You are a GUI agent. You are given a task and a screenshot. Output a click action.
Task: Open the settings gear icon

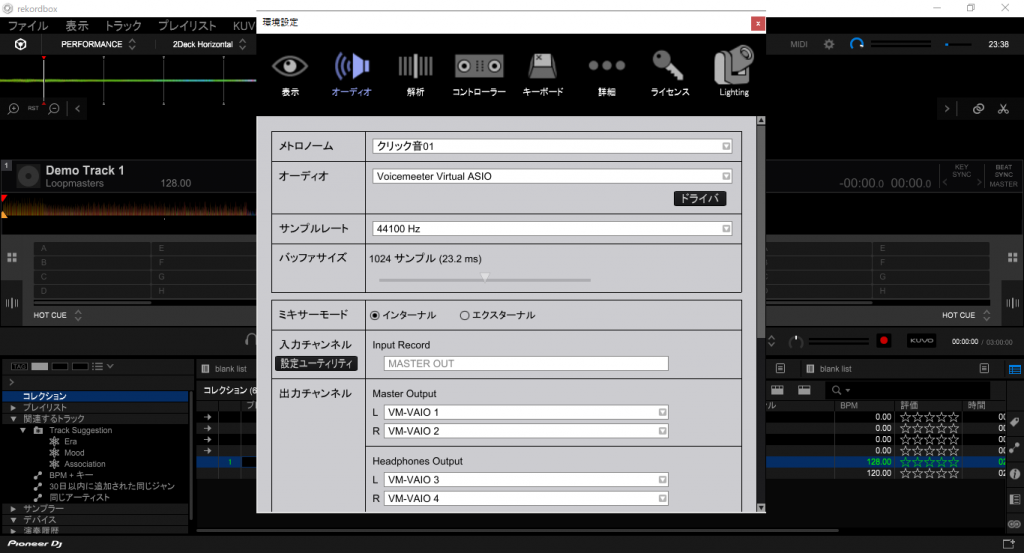(829, 44)
